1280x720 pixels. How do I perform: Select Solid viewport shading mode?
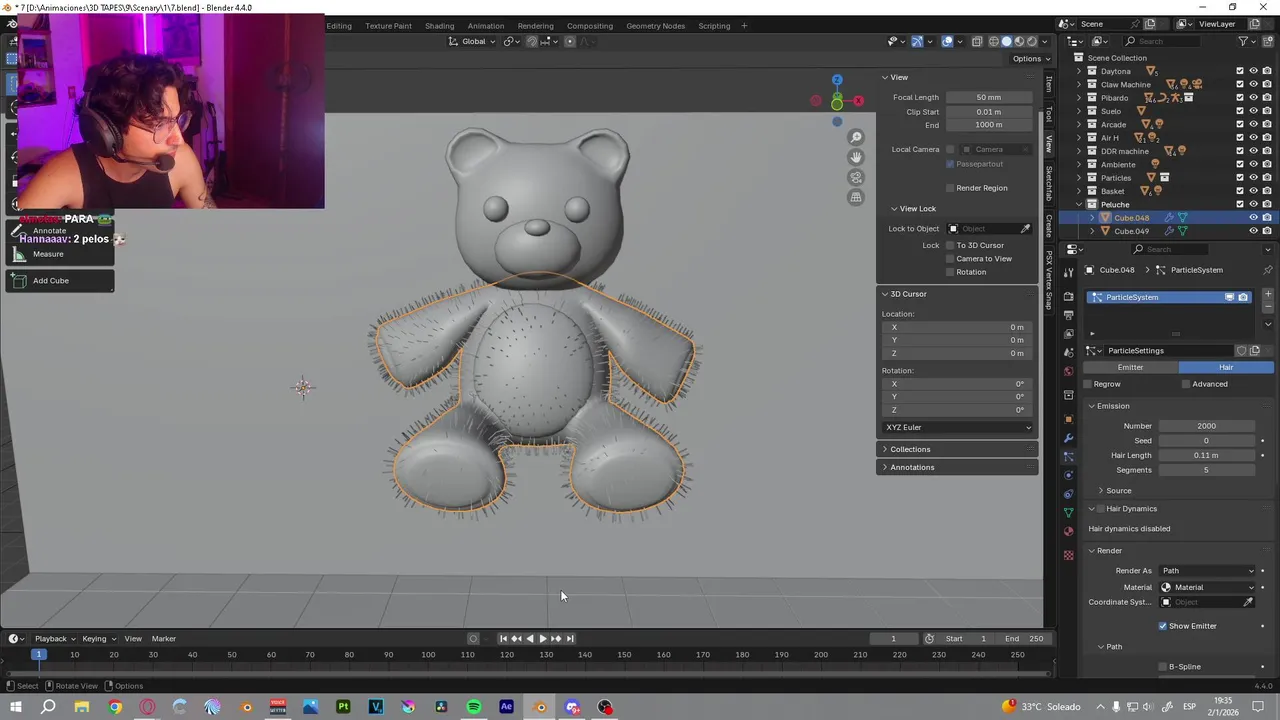[x=1006, y=41]
